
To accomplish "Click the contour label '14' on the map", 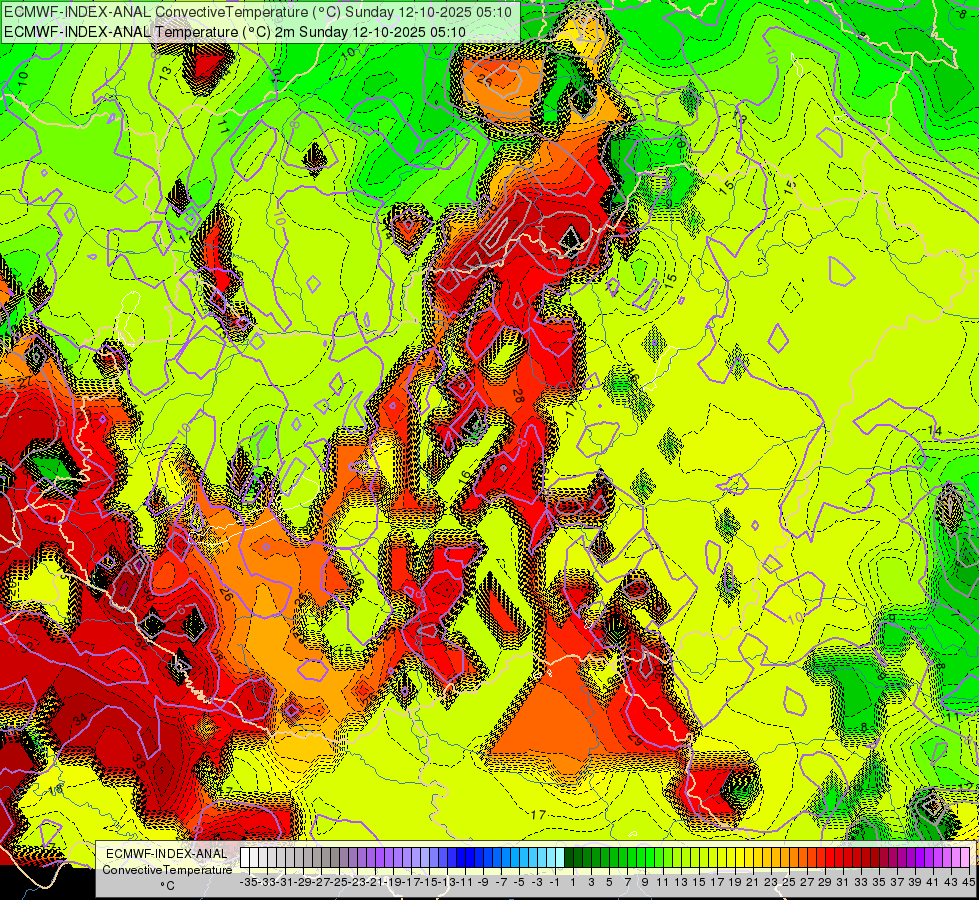I will tap(935, 431).
